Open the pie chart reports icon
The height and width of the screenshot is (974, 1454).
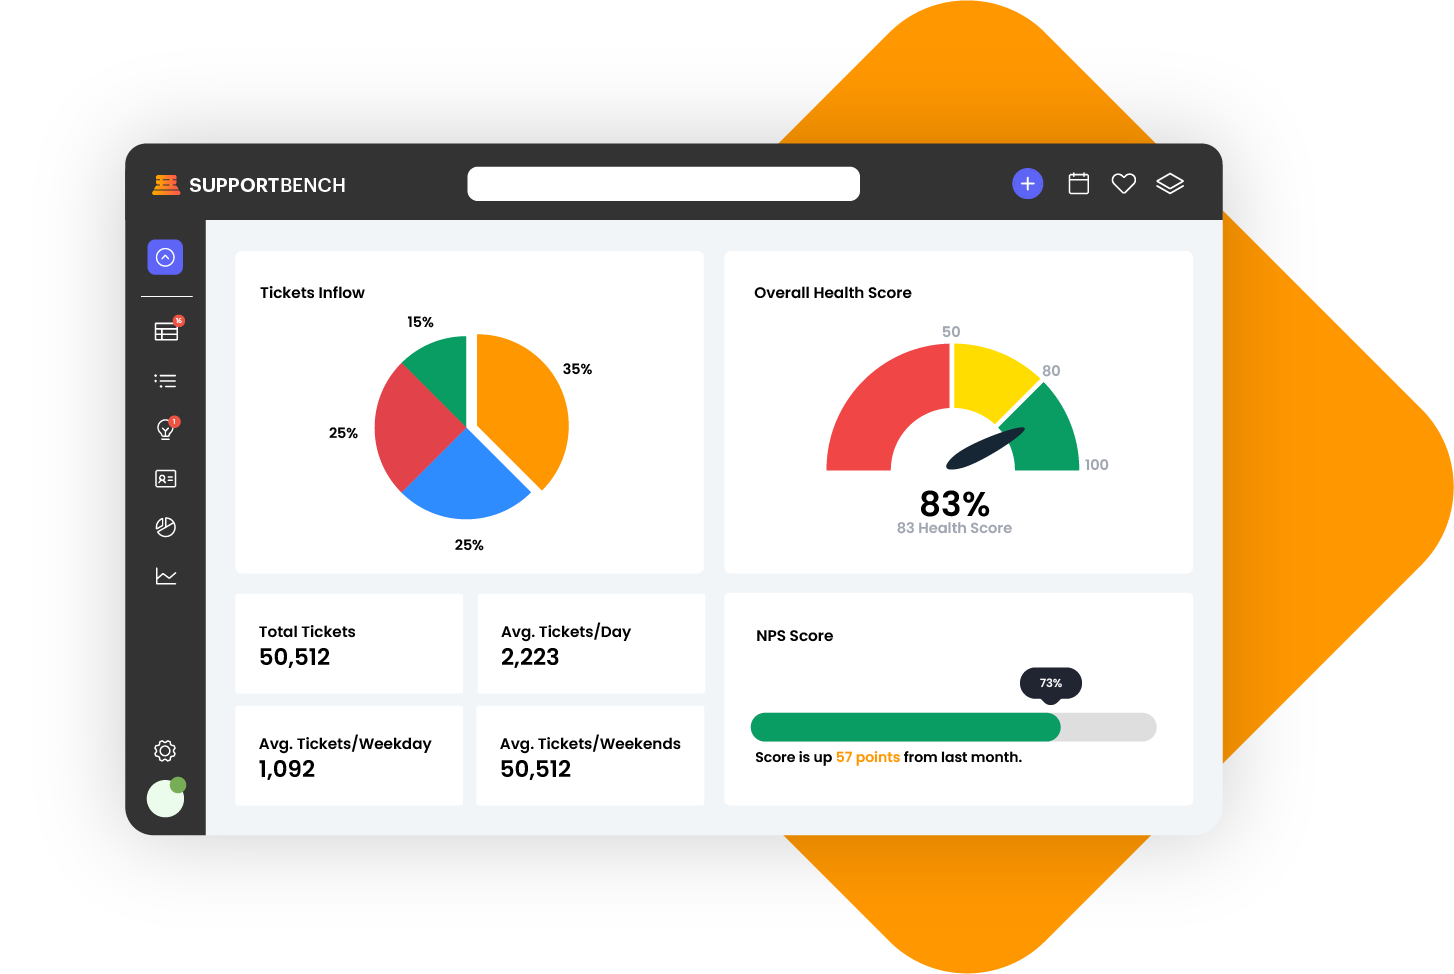(x=166, y=527)
